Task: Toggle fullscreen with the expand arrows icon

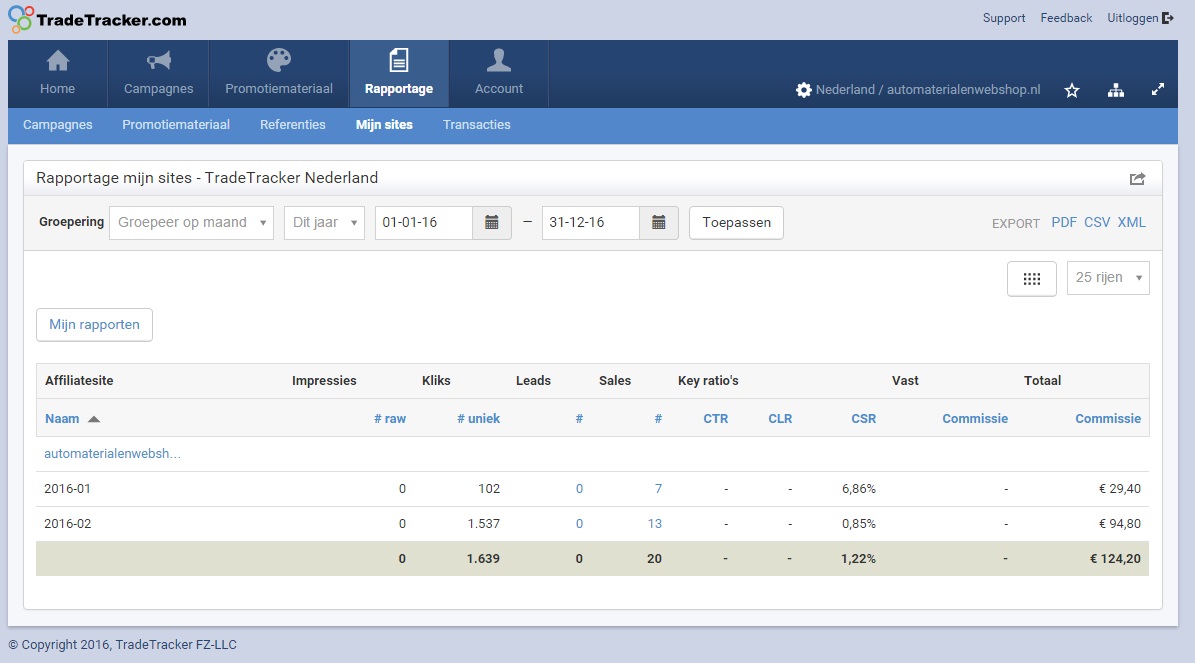Action: click(x=1158, y=90)
